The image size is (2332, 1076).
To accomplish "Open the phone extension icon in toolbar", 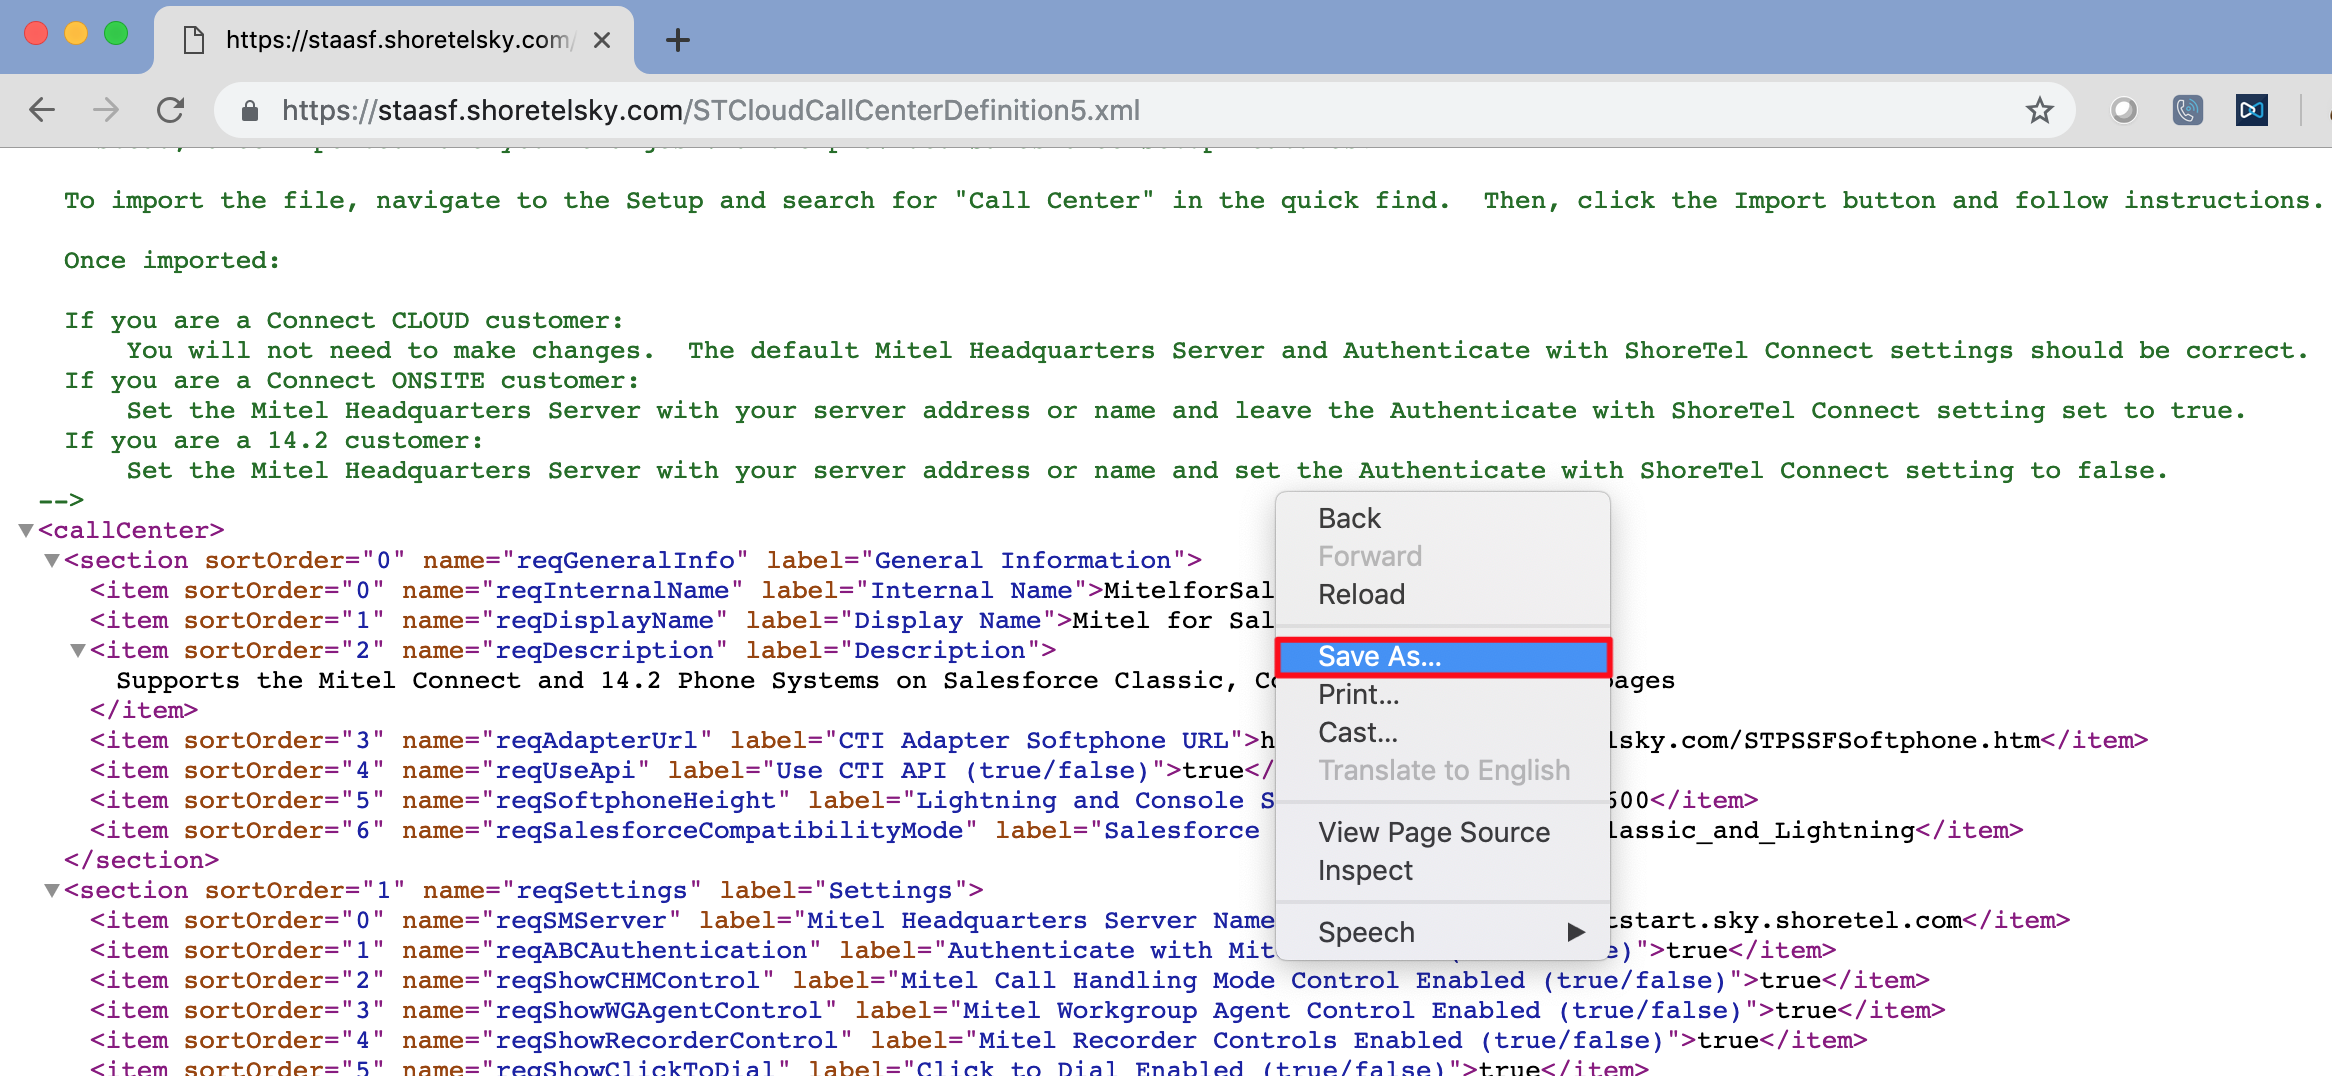I will point(2187,110).
